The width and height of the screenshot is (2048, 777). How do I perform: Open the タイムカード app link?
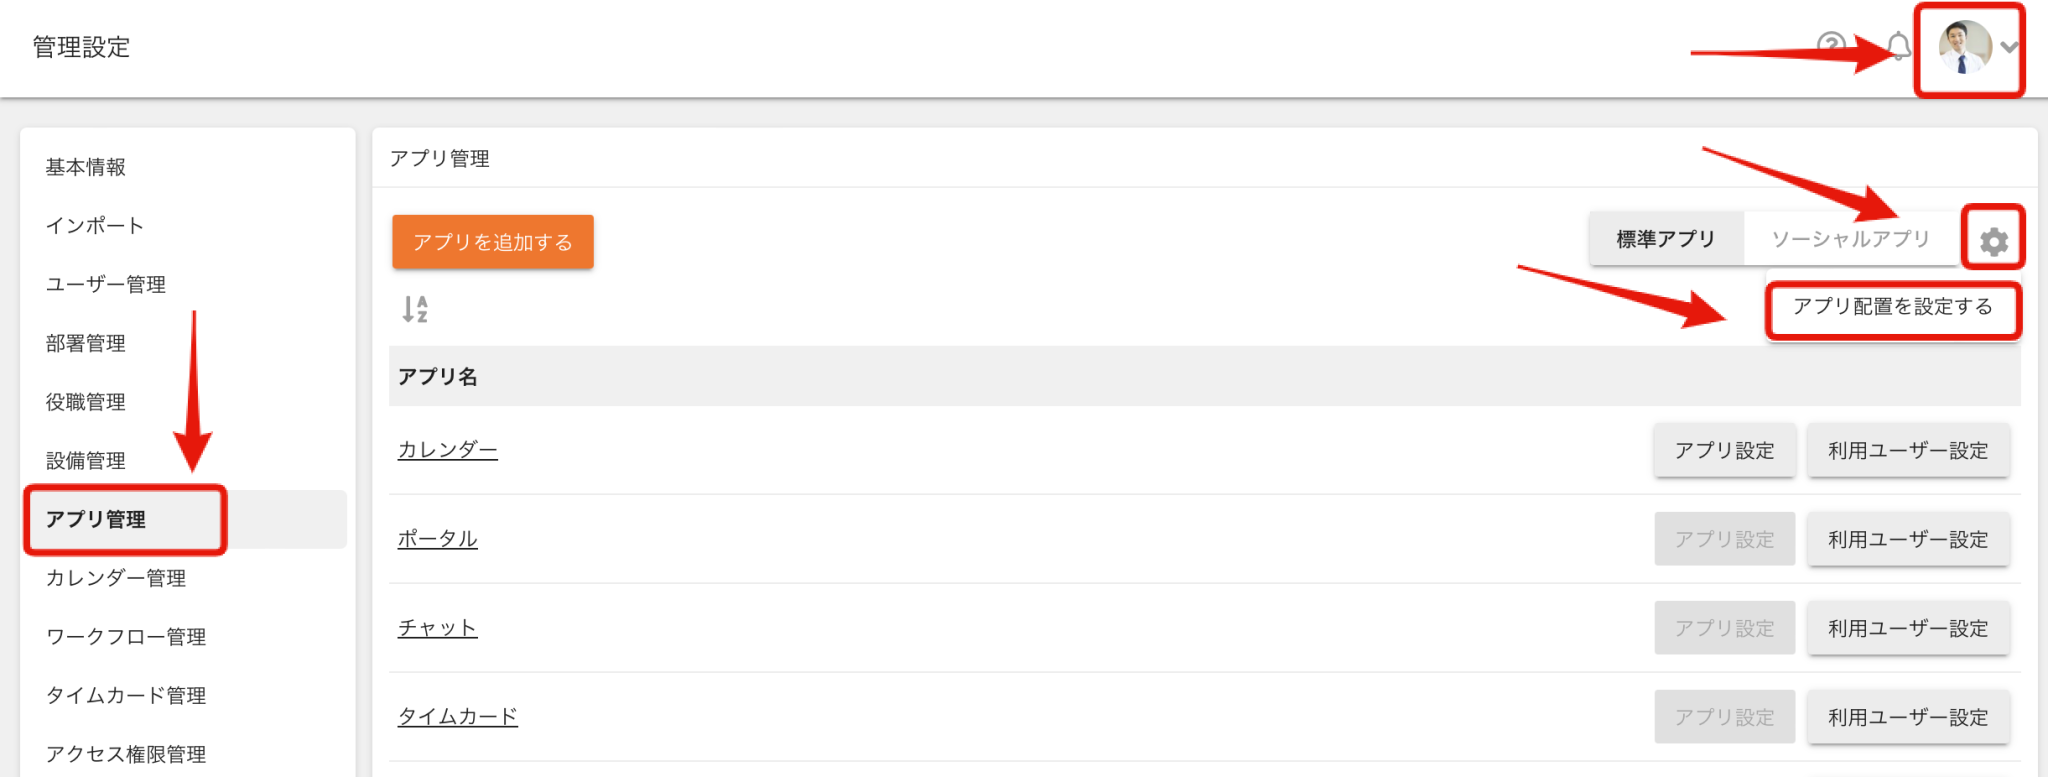[458, 717]
